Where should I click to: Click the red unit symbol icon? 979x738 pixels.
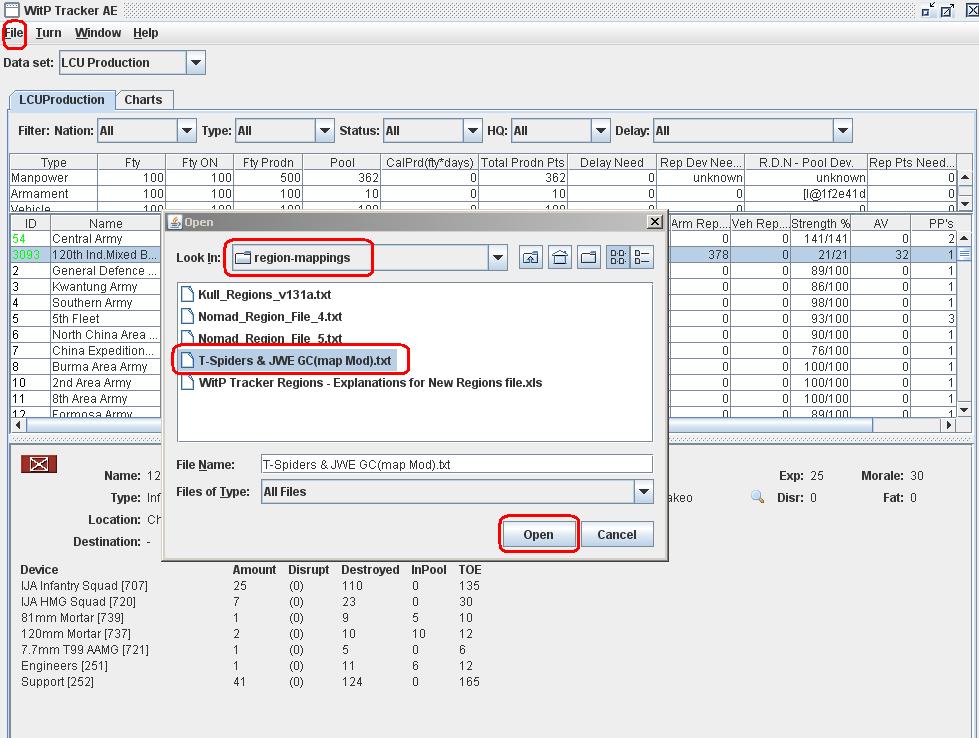coord(39,464)
